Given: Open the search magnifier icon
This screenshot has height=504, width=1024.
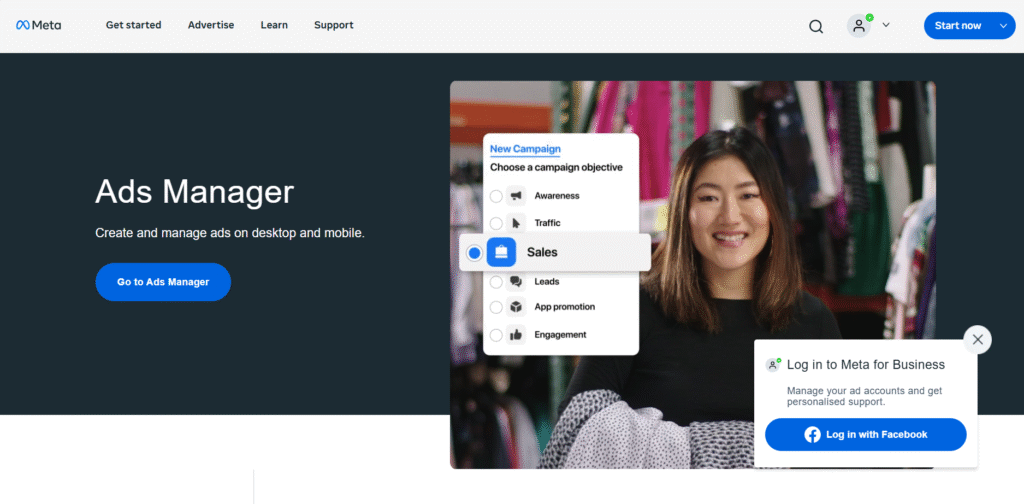Looking at the screenshot, I should [x=816, y=26].
